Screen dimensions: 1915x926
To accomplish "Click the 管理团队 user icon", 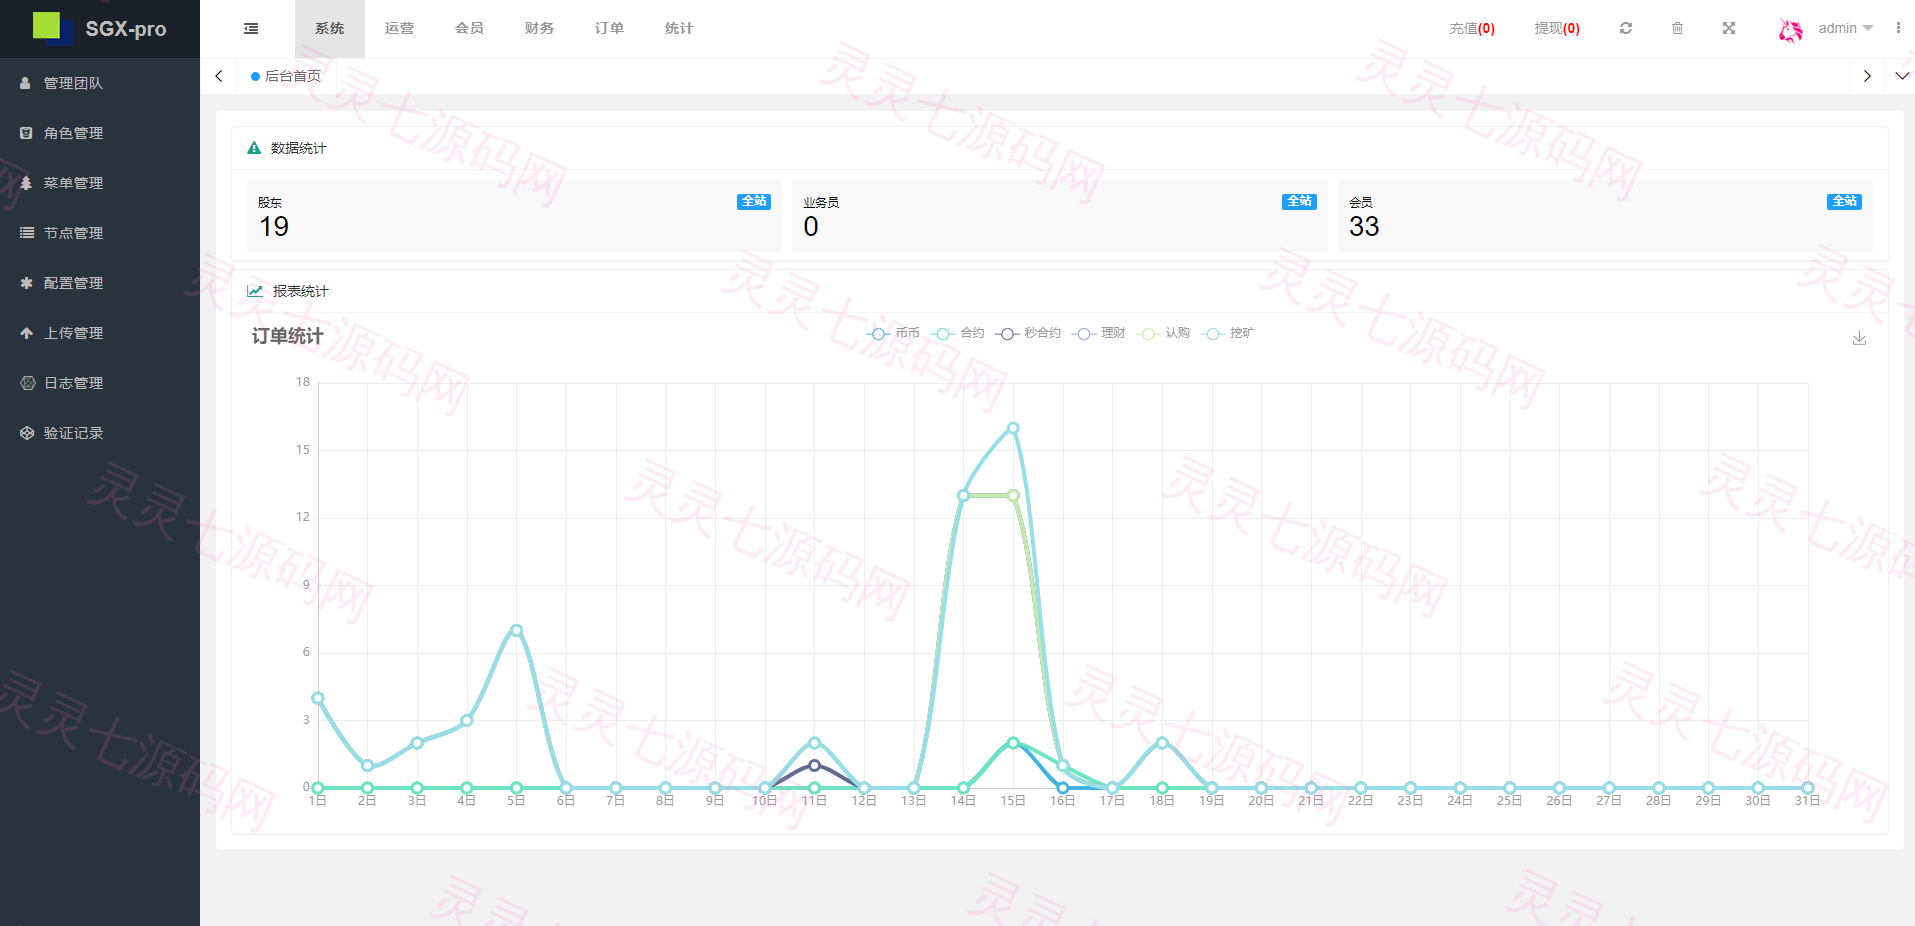I will (x=26, y=83).
